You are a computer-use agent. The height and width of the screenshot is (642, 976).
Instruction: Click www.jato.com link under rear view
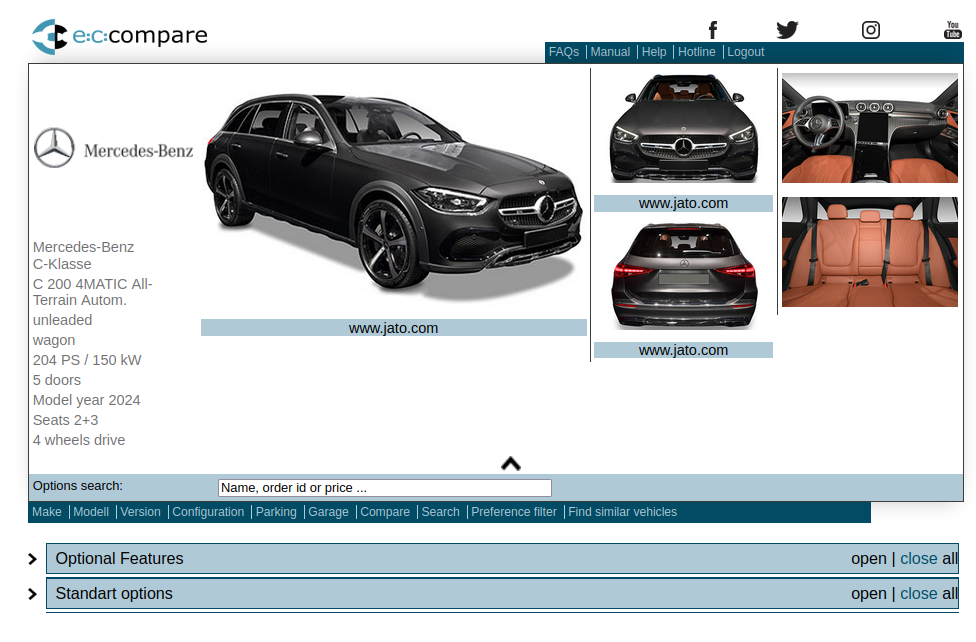683,351
